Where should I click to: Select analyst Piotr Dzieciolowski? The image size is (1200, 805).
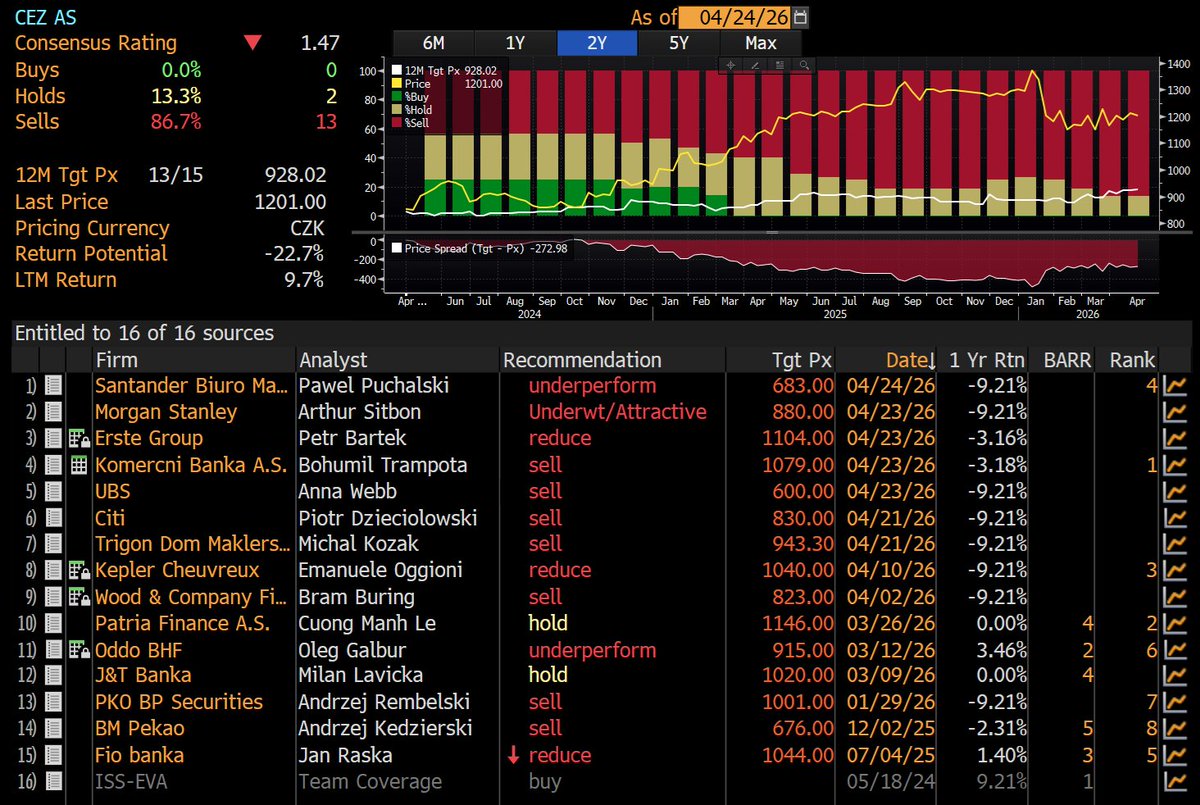[x=388, y=518]
